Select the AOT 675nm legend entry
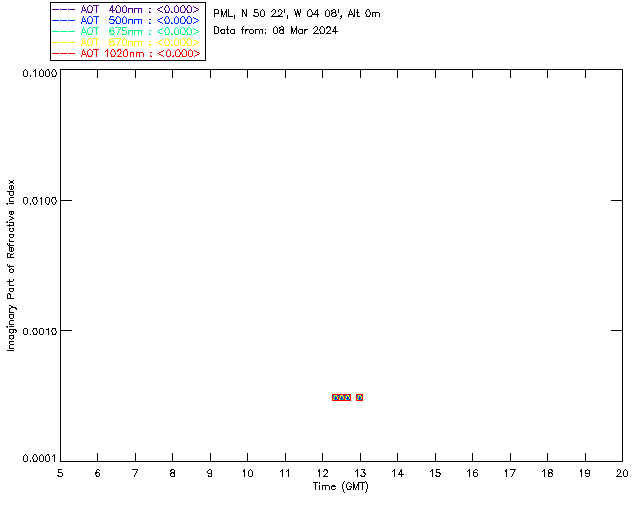This screenshot has width=640, height=512. 126,31
